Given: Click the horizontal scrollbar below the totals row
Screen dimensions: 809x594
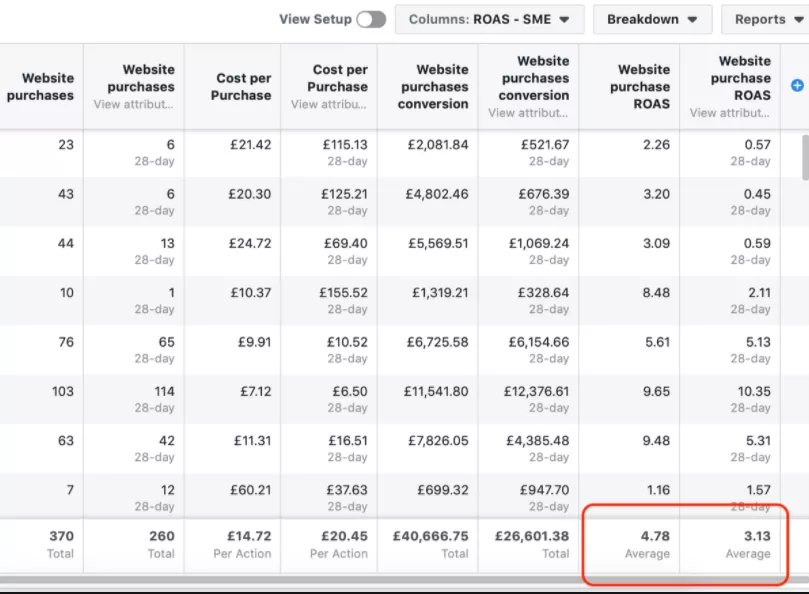Looking at the screenshot, I should click(400, 579).
